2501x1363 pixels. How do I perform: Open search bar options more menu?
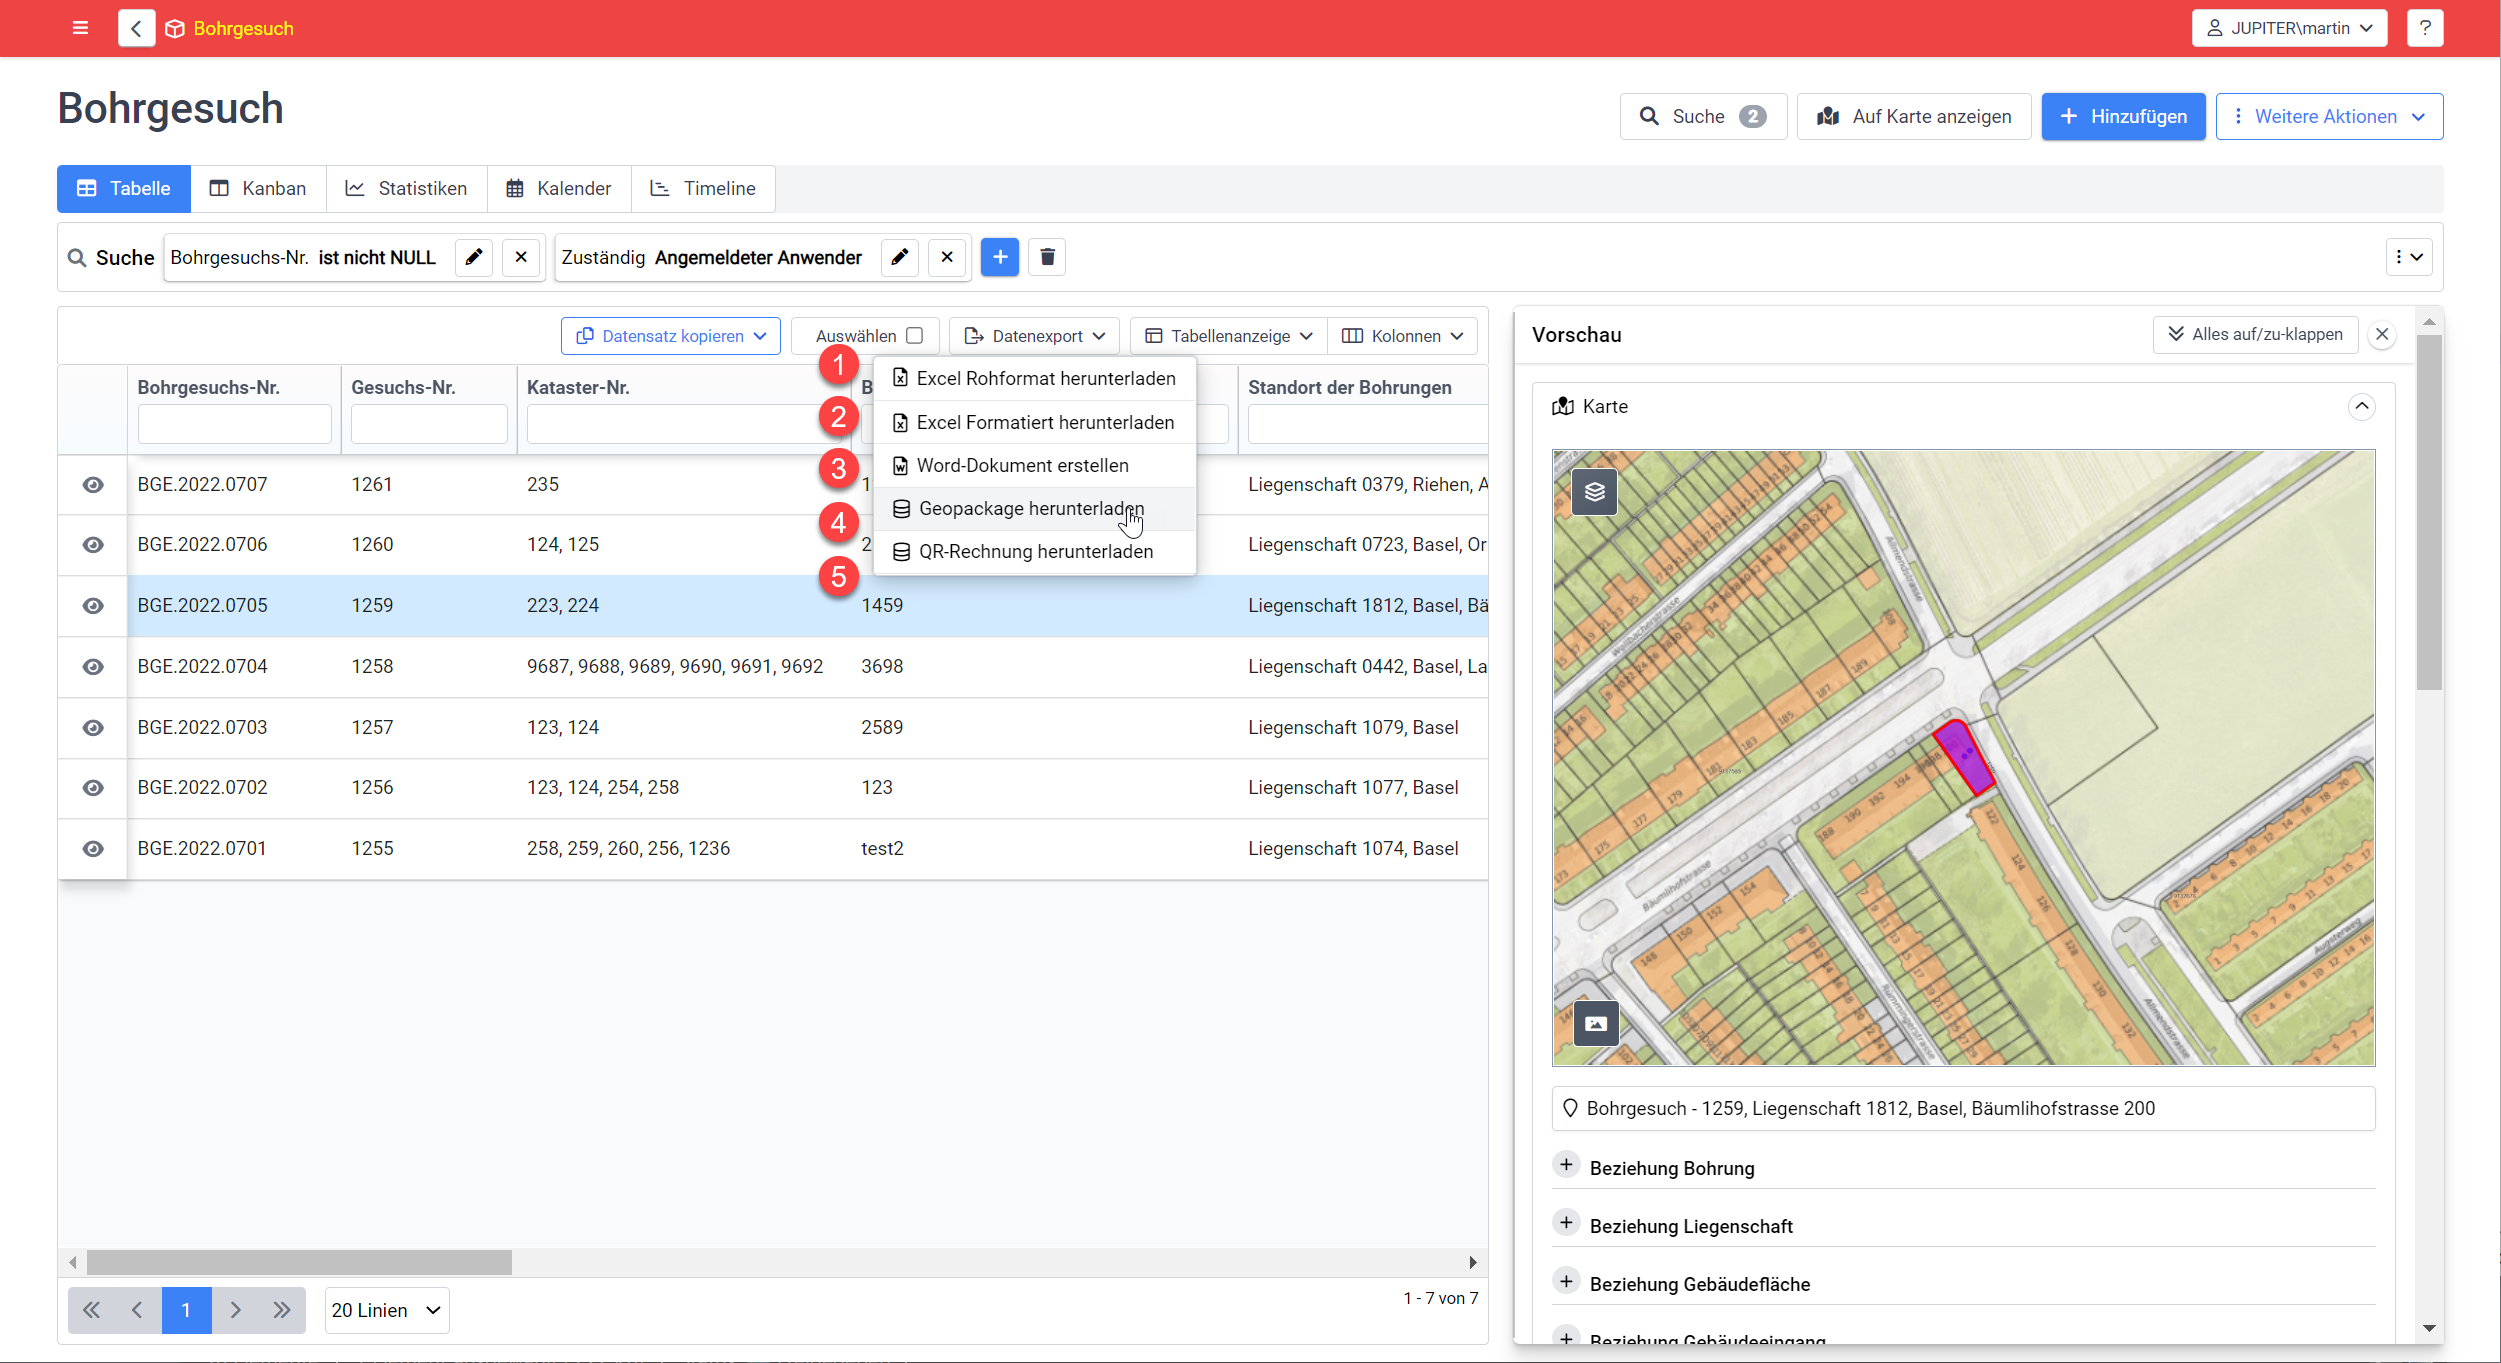click(2408, 257)
